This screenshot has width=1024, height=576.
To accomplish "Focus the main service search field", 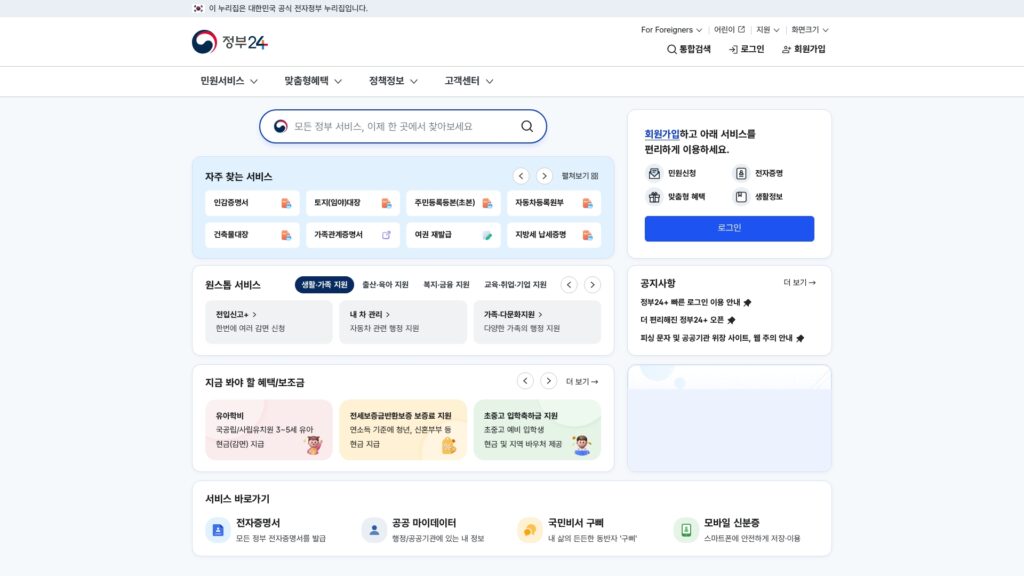I will 403,127.
